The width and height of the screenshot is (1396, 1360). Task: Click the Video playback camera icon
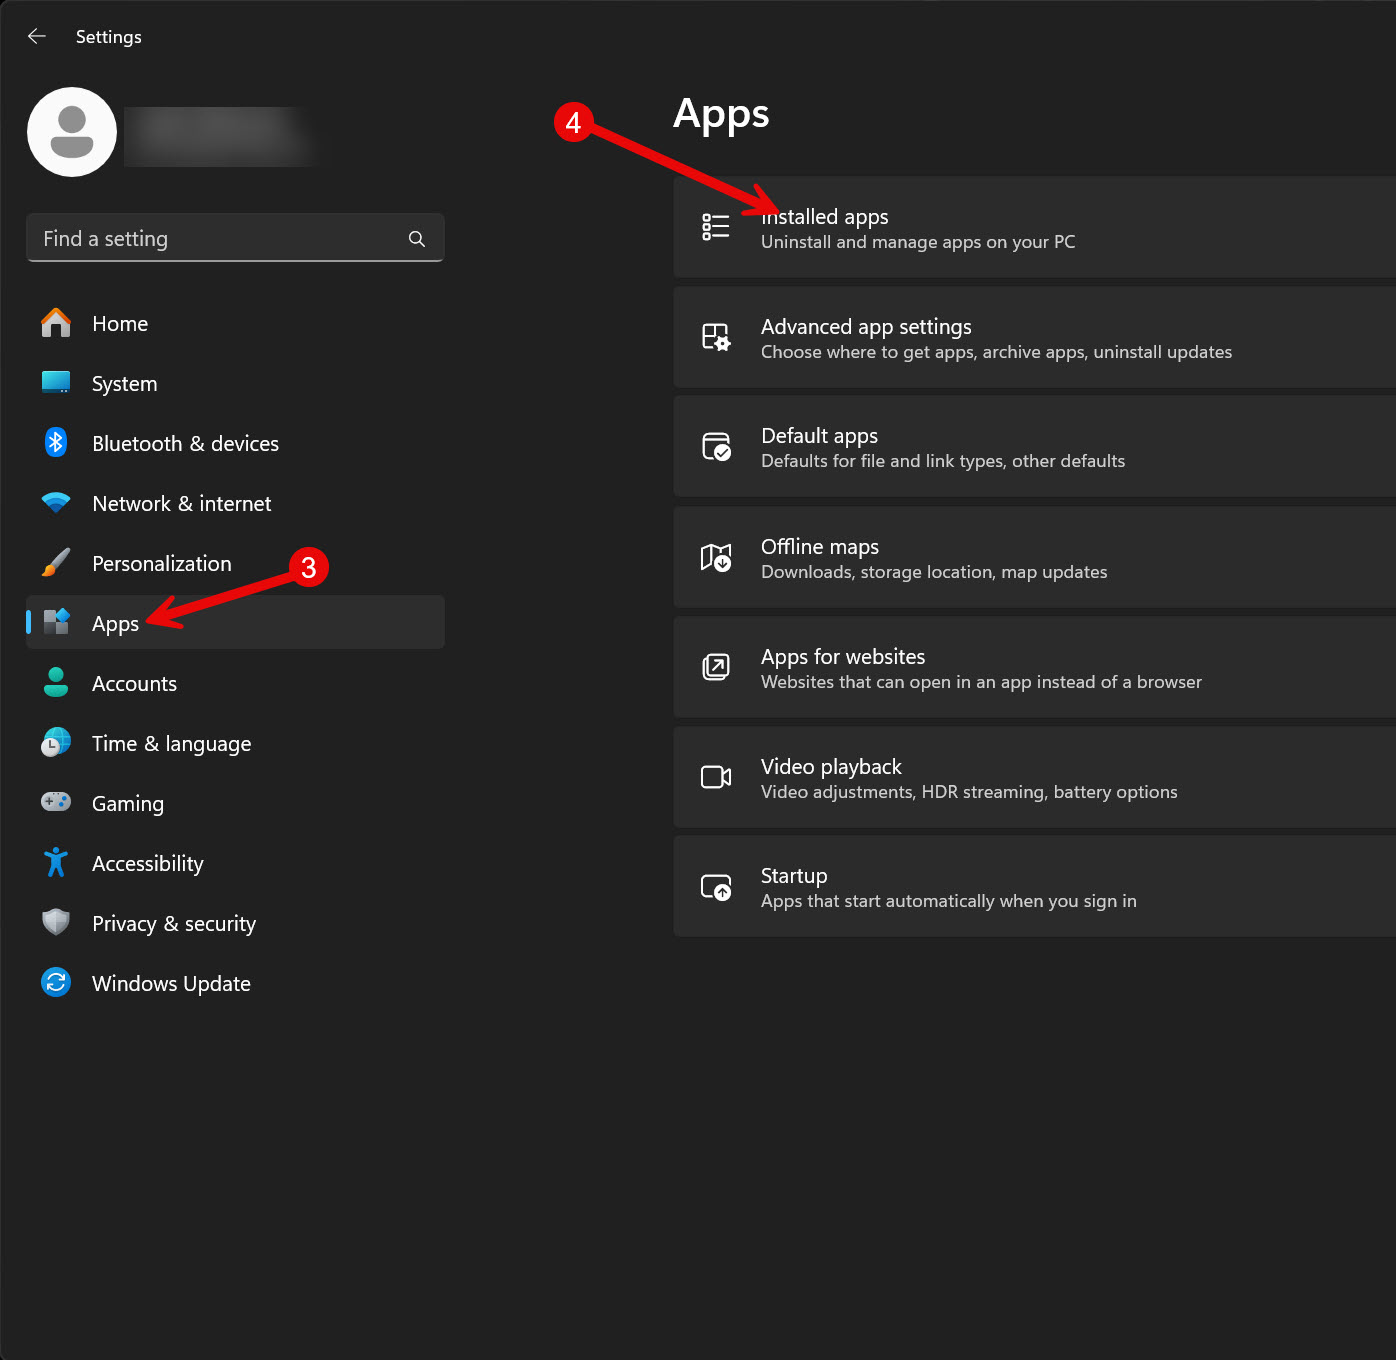tap(716, 777)
